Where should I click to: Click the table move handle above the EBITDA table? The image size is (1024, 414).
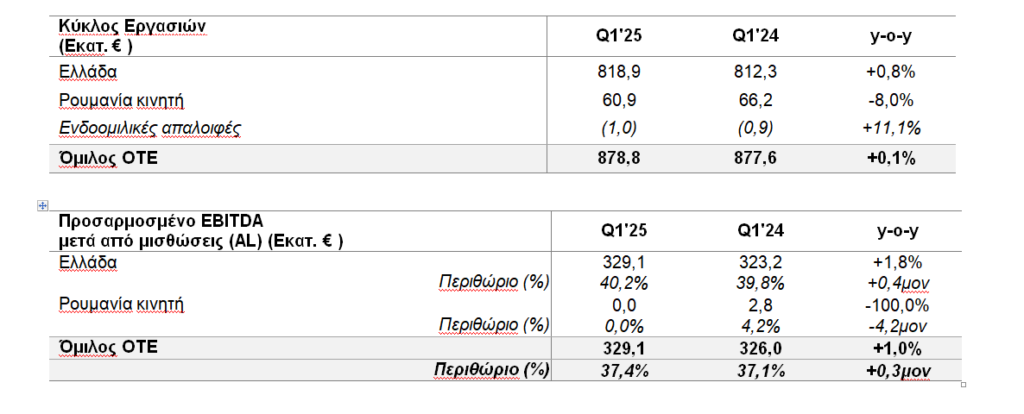(x=42, y=206)
